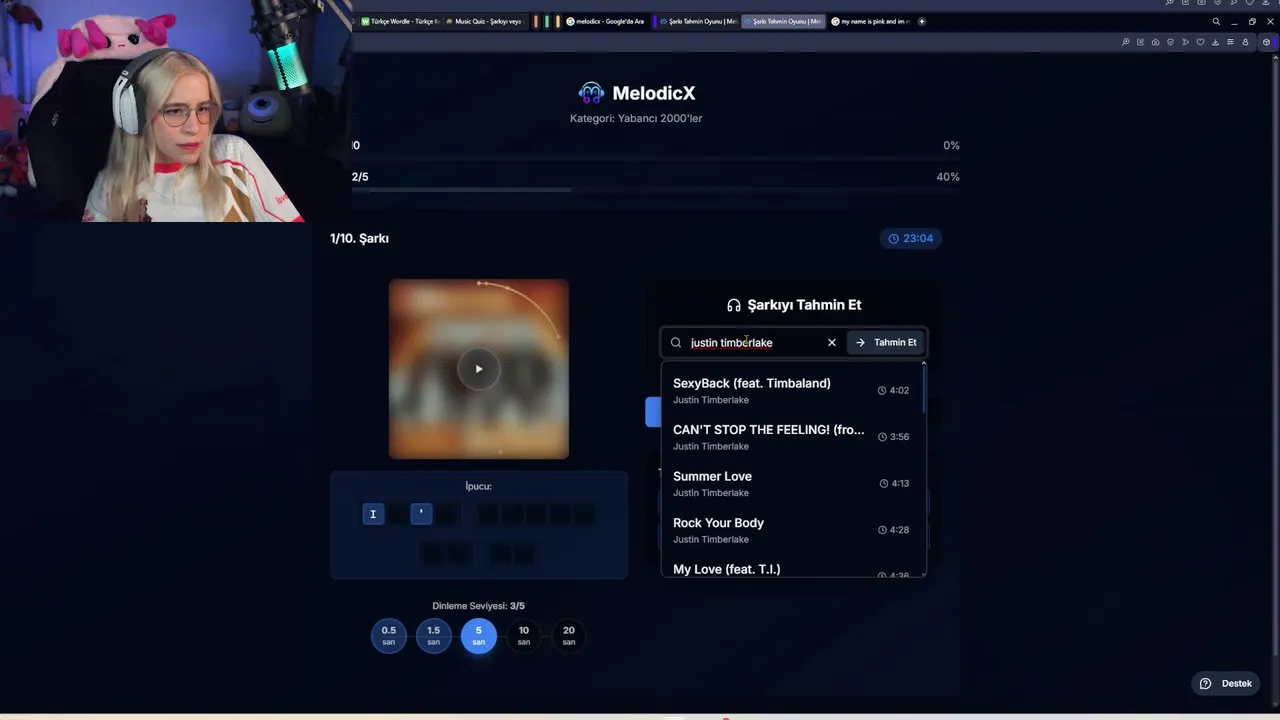This screenshot has width=1280, height=720.
Task: Open bookmarks heart toolbar icon
Action: tap(1200, 42)
